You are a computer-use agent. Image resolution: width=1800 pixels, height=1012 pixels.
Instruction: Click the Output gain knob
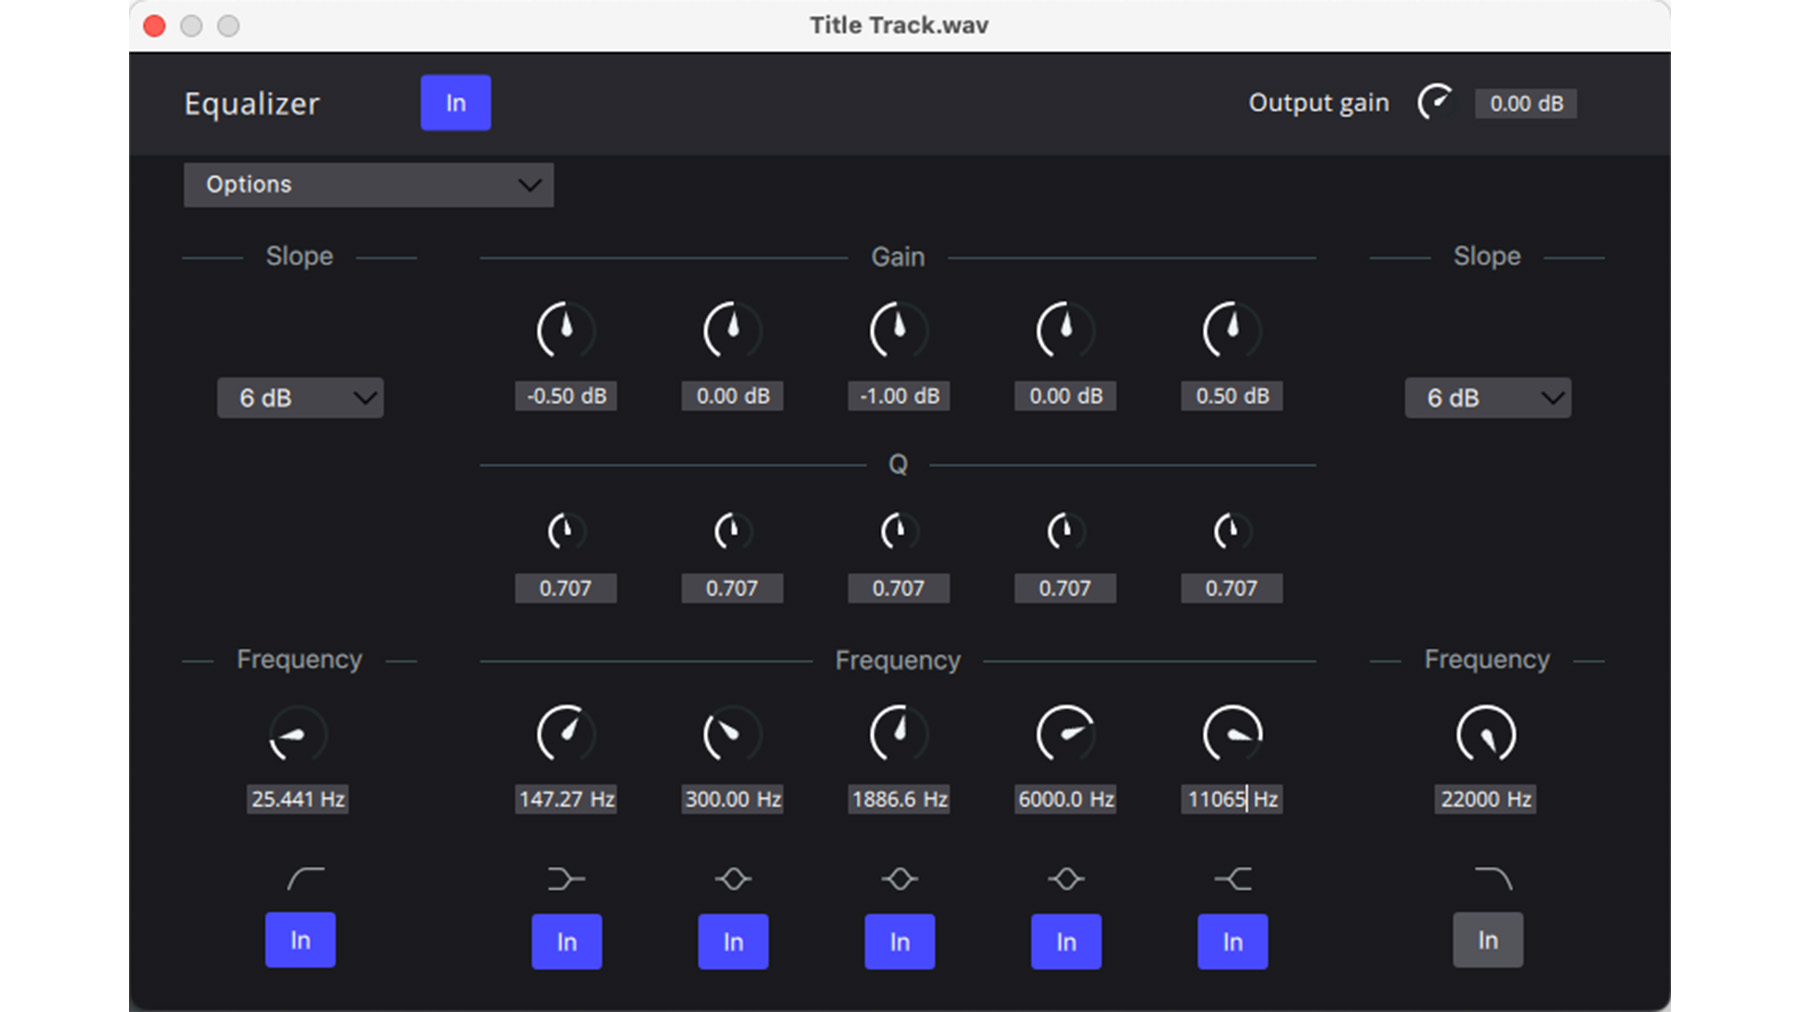(x=1436, y=102)
